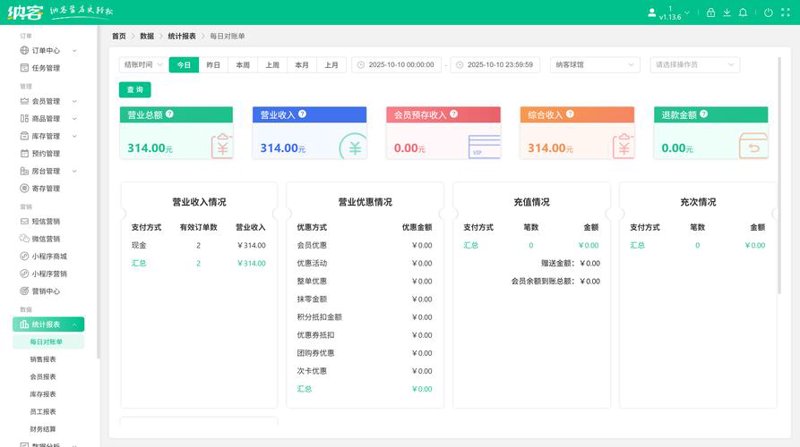Click the download icon in header

727,13
